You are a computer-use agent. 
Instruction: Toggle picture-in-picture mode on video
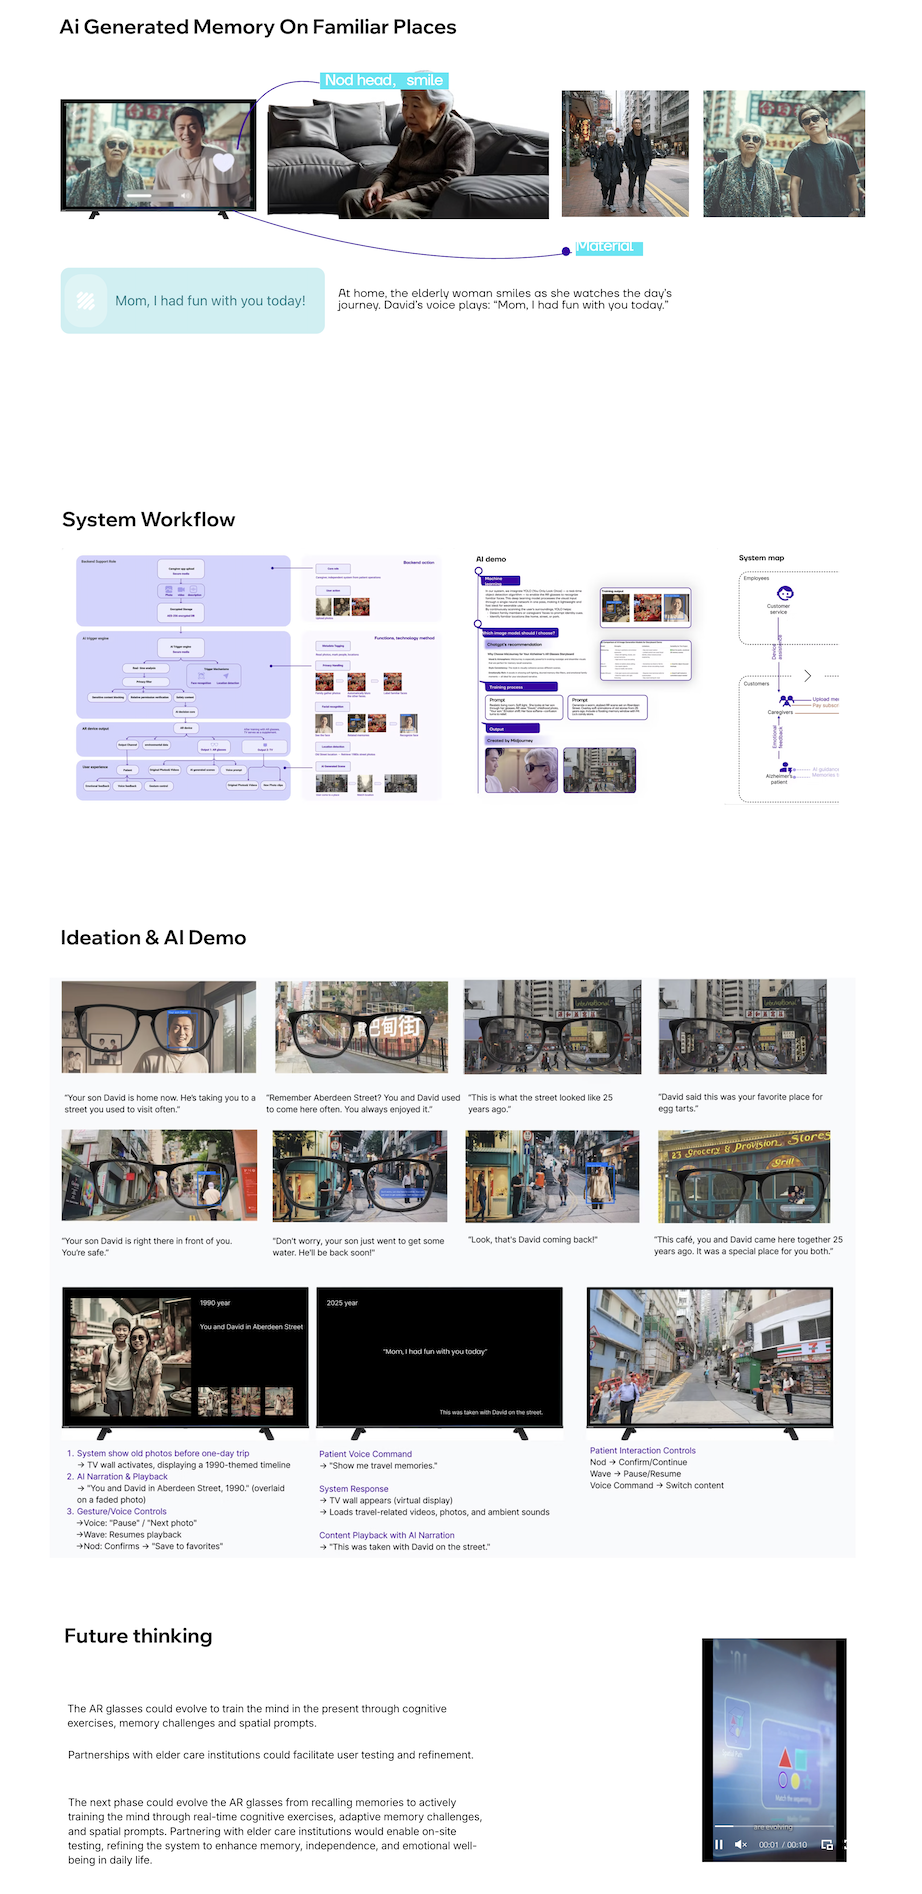coord(826,1844)
